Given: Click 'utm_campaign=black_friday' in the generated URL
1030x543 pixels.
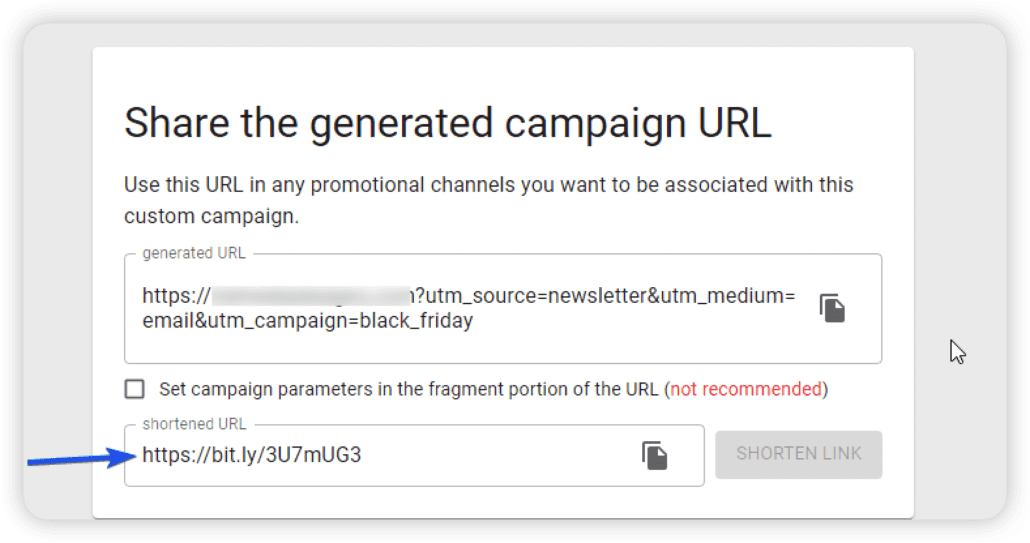Looking at the screenshot, I should tap(340, 321).
